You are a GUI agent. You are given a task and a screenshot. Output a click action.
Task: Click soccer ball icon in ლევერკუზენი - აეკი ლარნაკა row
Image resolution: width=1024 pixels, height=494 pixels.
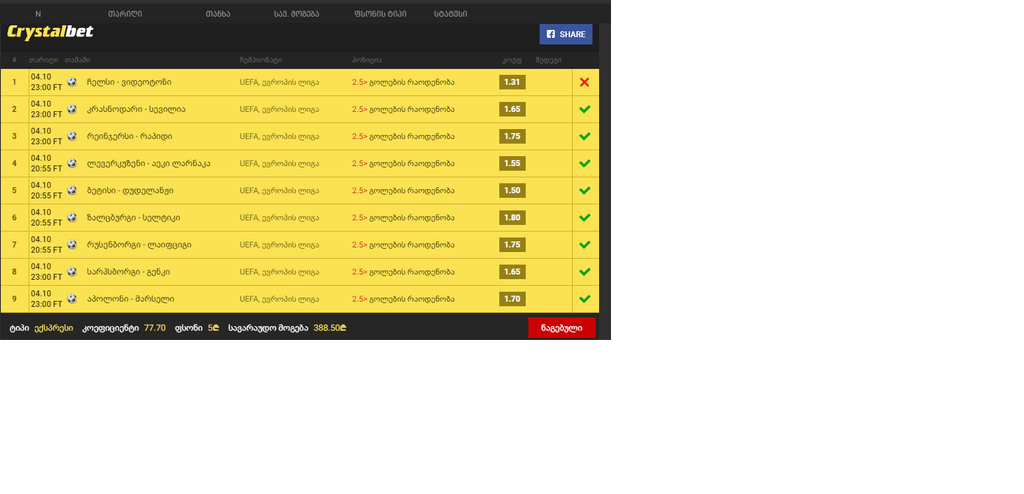tap(72, 163)
